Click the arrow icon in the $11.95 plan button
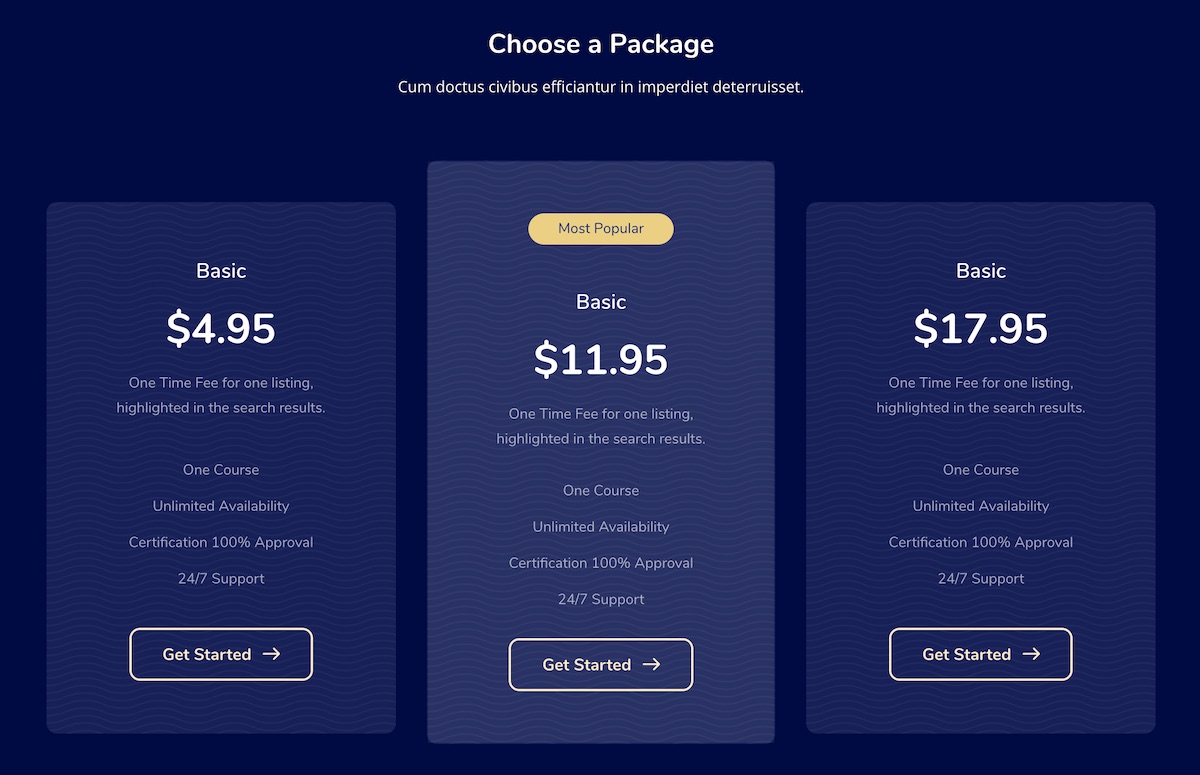The image size is (1200, 775). [x=651, y=665]
